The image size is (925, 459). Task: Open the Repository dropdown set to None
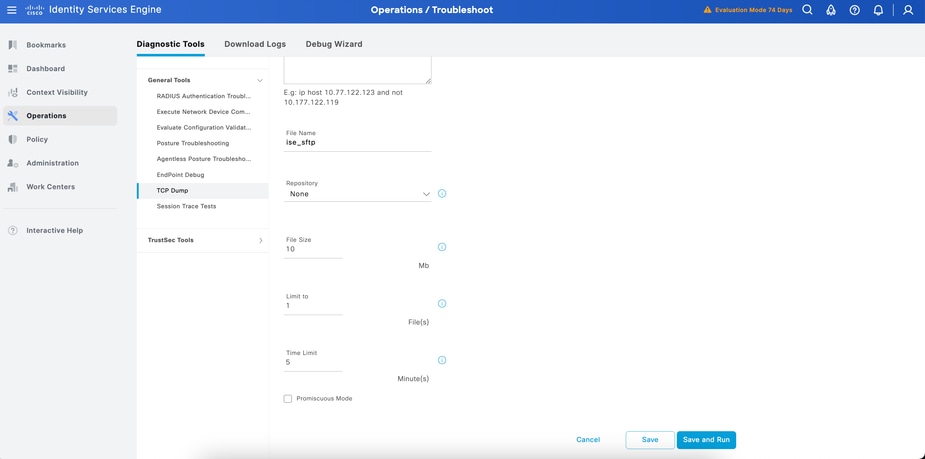click(x=357, y=194)
